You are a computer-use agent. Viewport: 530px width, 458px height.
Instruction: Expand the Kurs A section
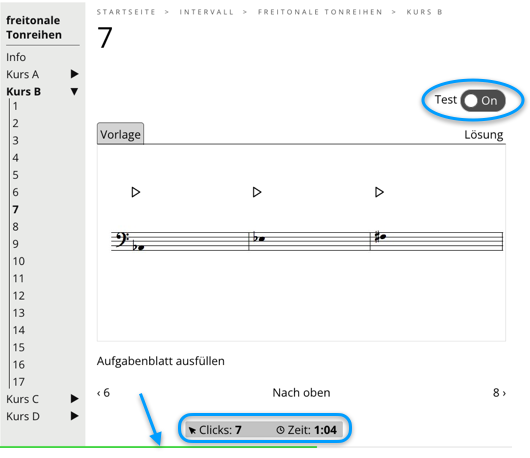(74, 74)
